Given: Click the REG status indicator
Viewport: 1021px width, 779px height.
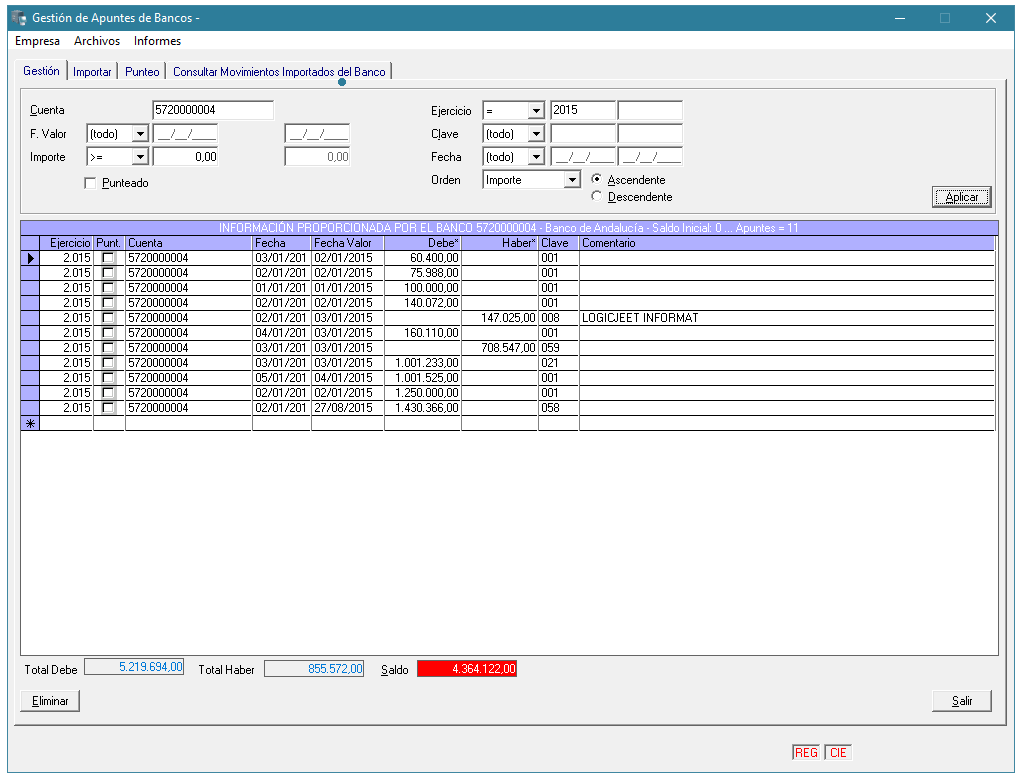Looking at the screenshot, I should click(x=806, y=753).
